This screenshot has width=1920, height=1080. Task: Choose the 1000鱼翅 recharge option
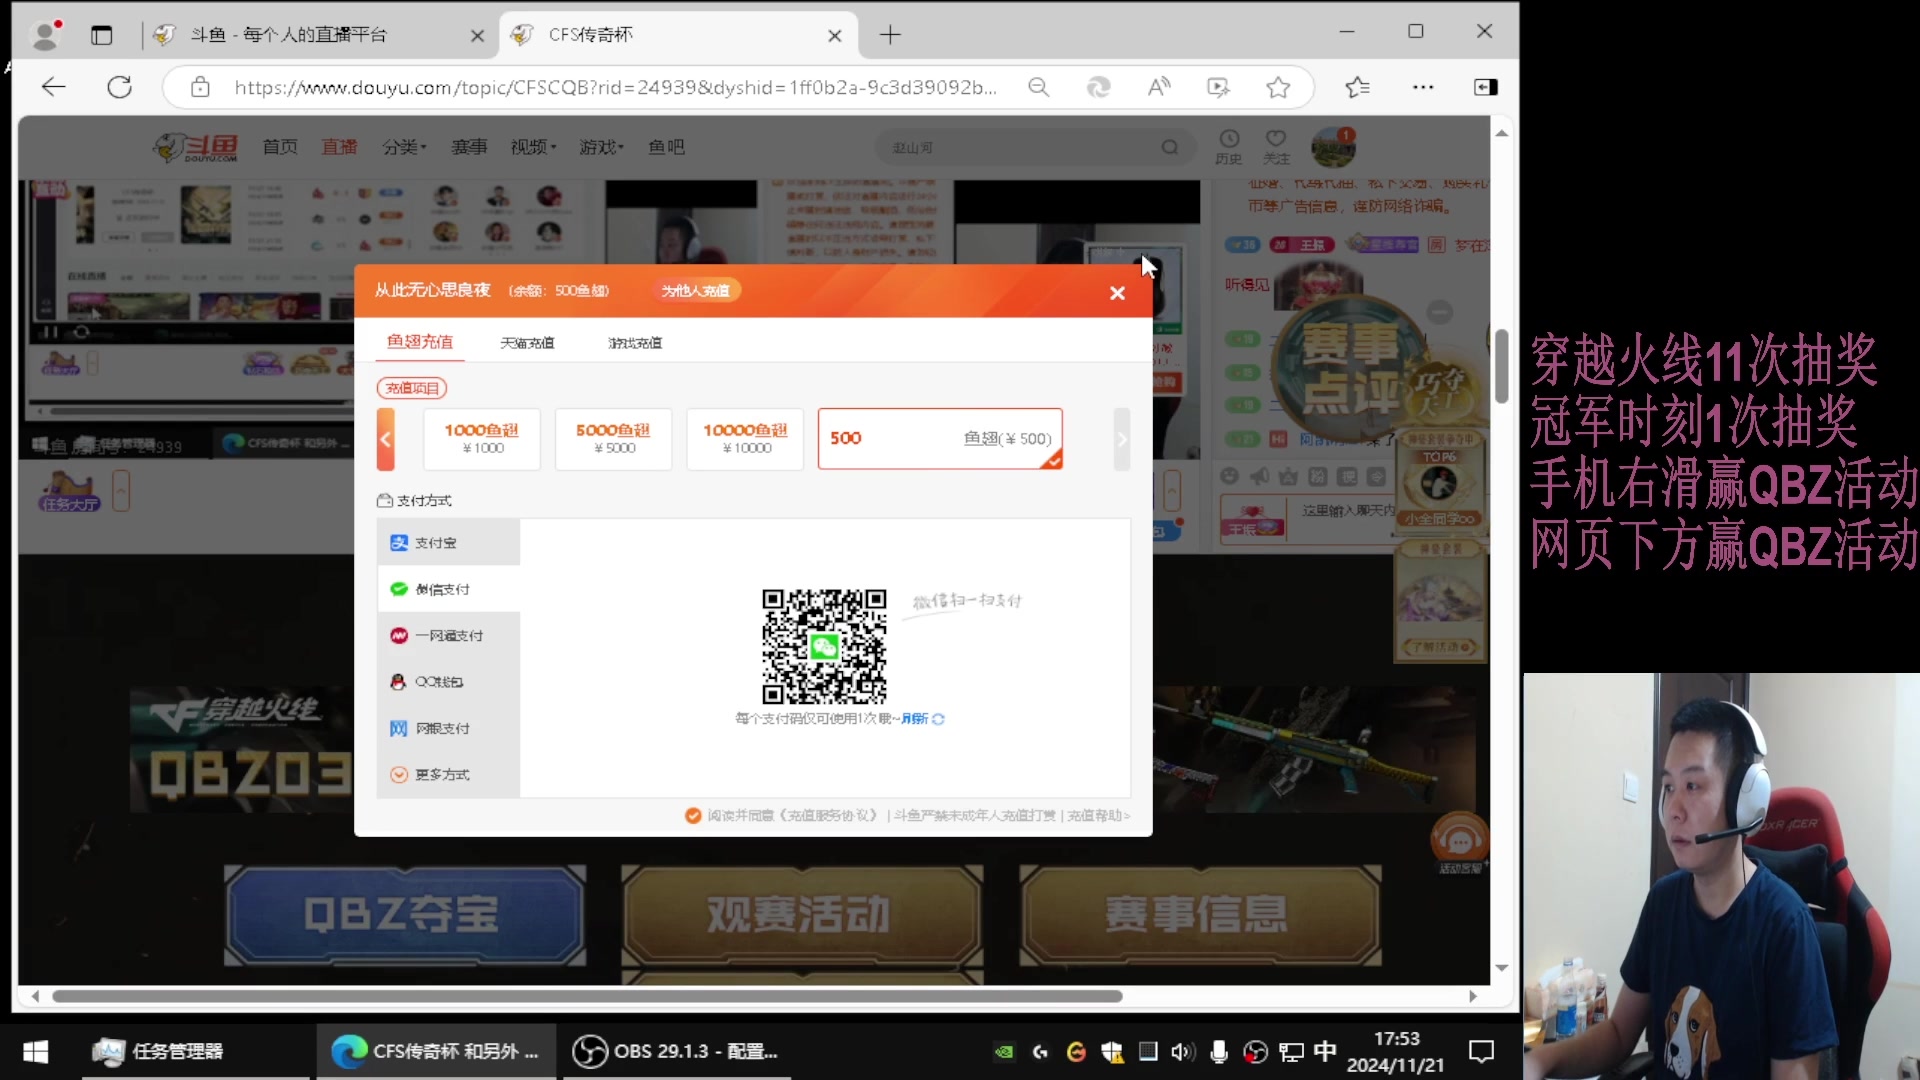point(481,439)
